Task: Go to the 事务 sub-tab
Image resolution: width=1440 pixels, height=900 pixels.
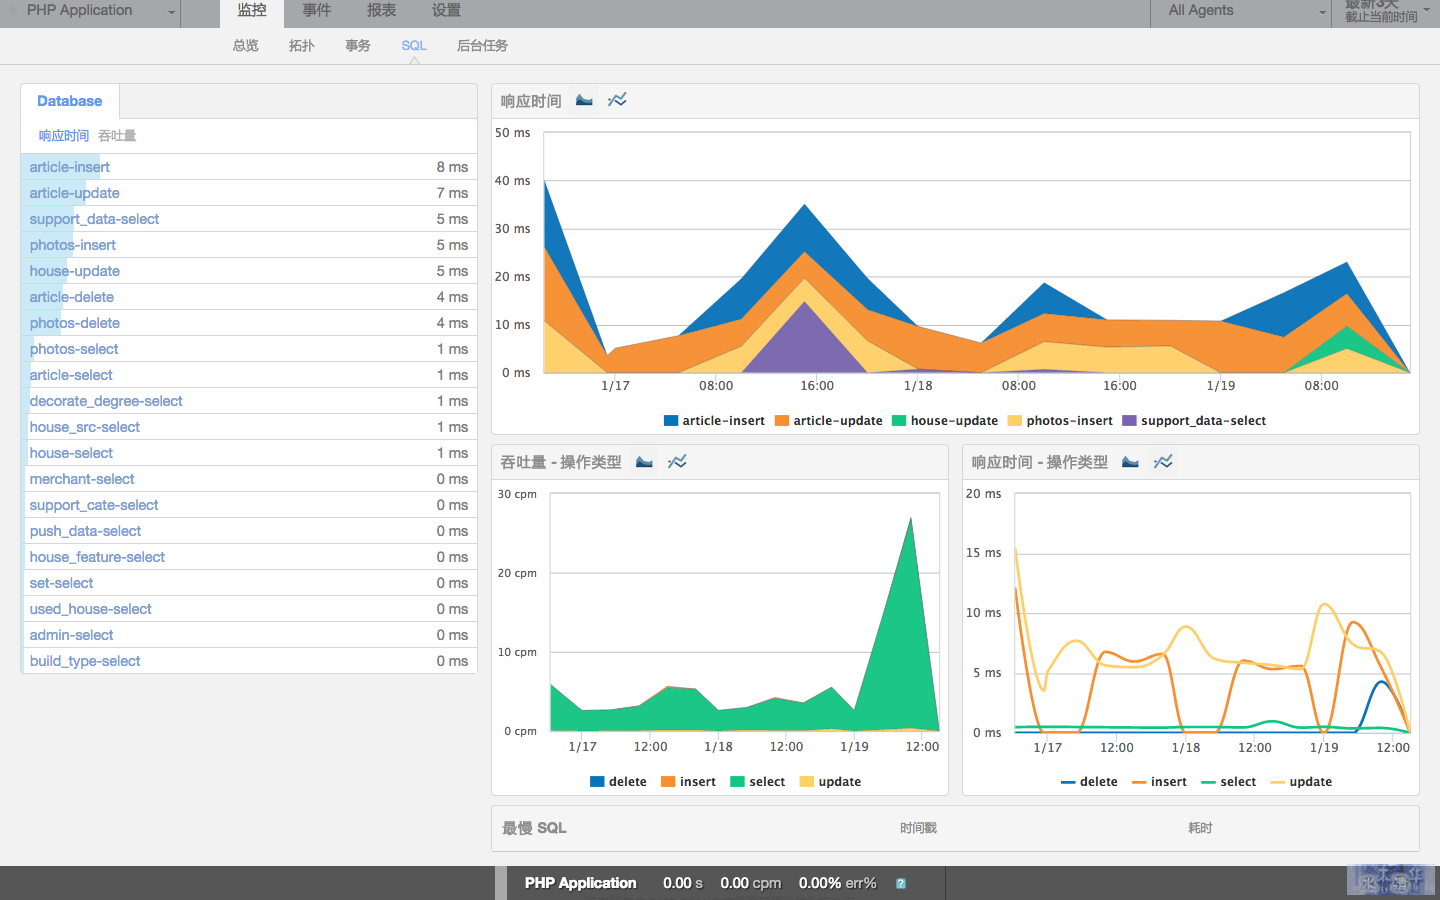Action: pos(358,46)
